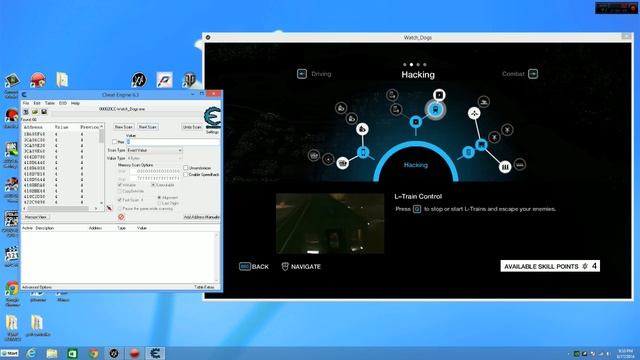Open Internet Explorer from the taskbar
This screenshot has width=640, height=360.
pyautogui.click(x=31, y=353)
